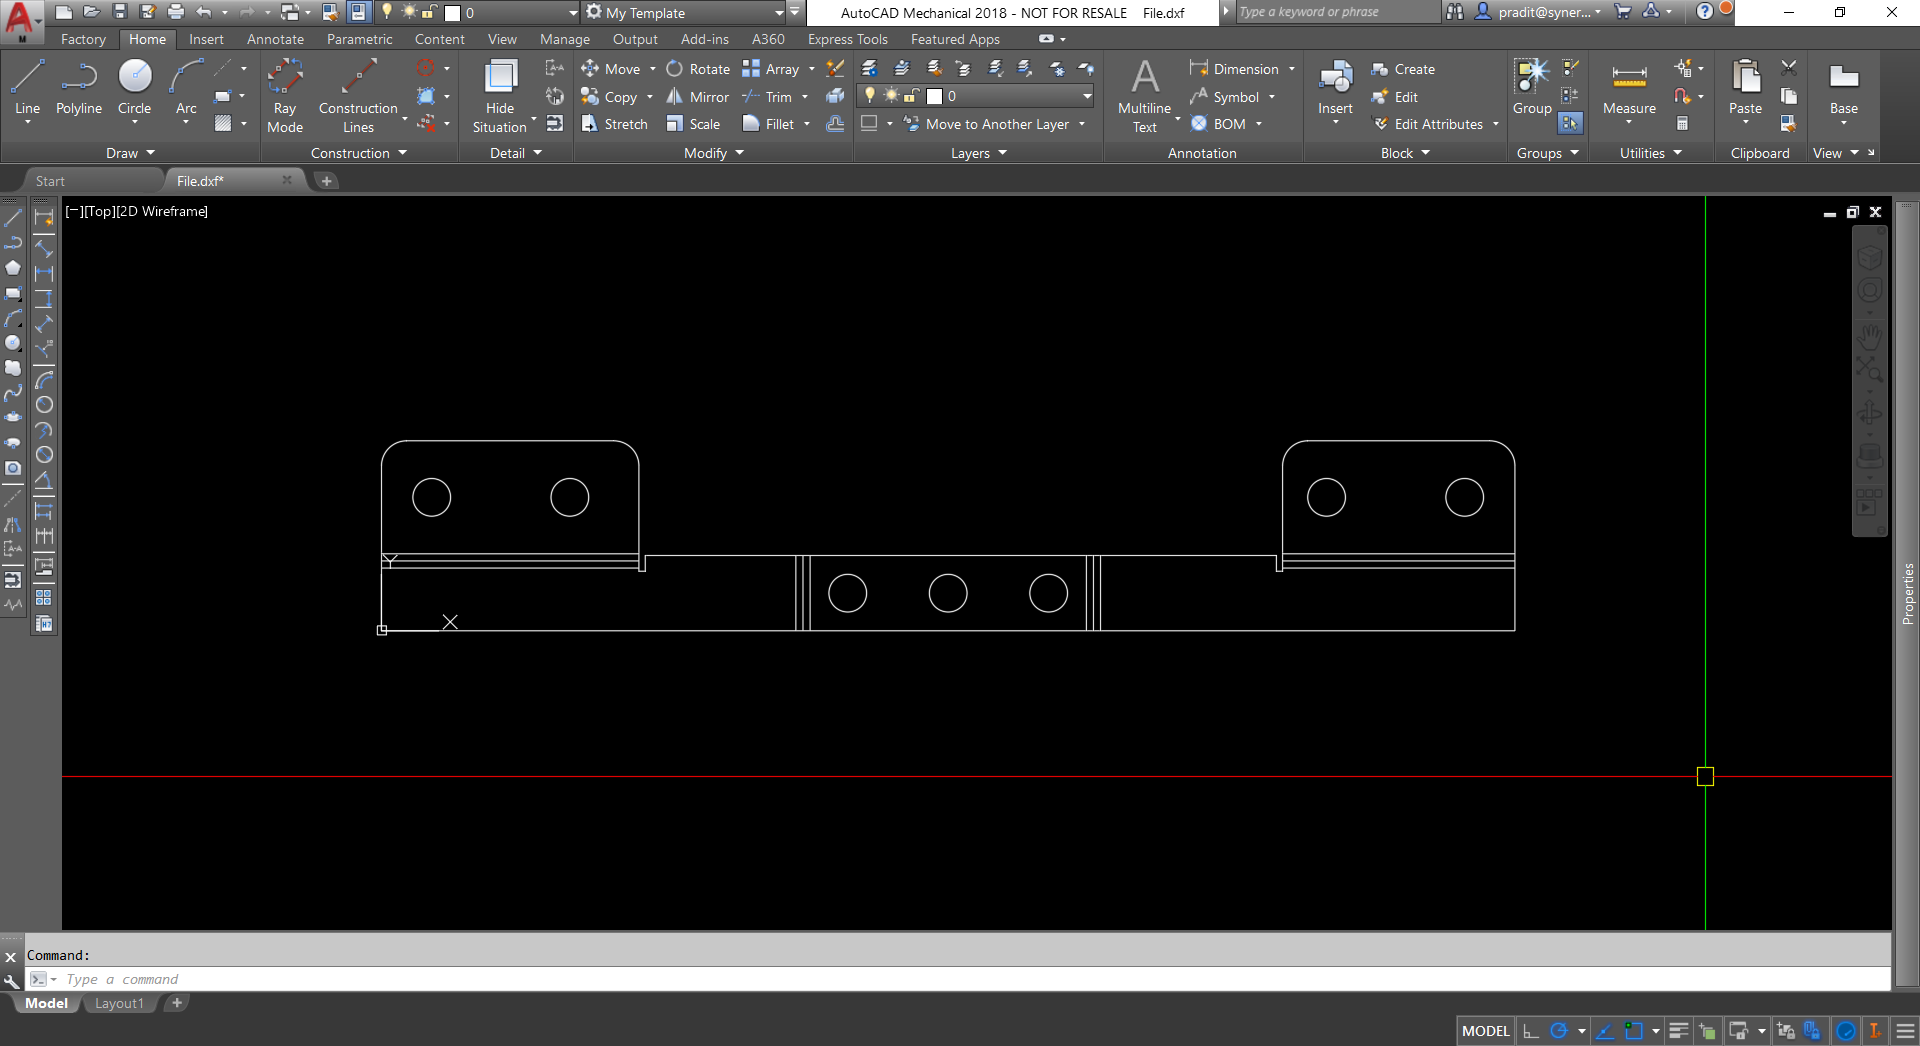Switch to the Layout1 tab

tap(119, 1003)
